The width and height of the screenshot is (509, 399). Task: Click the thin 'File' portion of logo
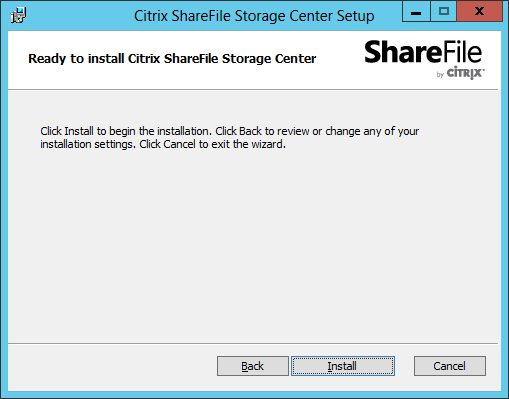pyautogui.click(x=462, y=52)
